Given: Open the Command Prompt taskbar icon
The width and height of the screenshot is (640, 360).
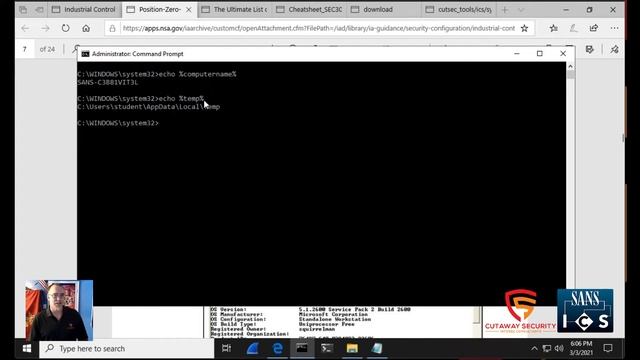Looking at the screenshot, I should [x=302, y=348].
